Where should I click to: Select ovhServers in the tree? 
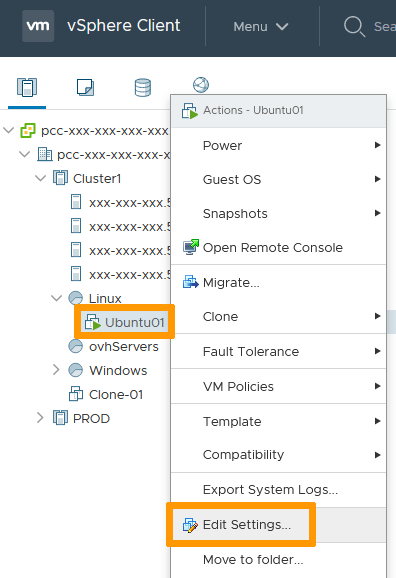(124, 346)
